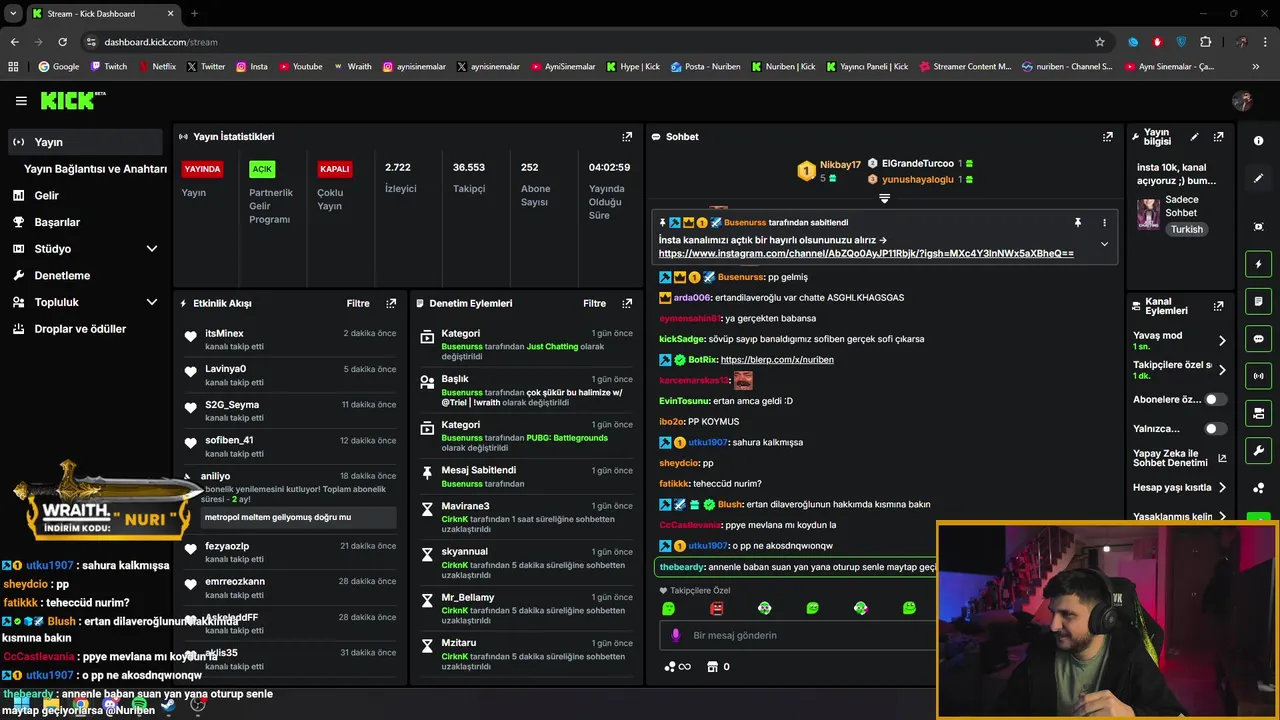This screenshot has height=720, width=1280.
Task: Click username Nikbay17 in leaderboard
Action: click(x=840, y=164)
